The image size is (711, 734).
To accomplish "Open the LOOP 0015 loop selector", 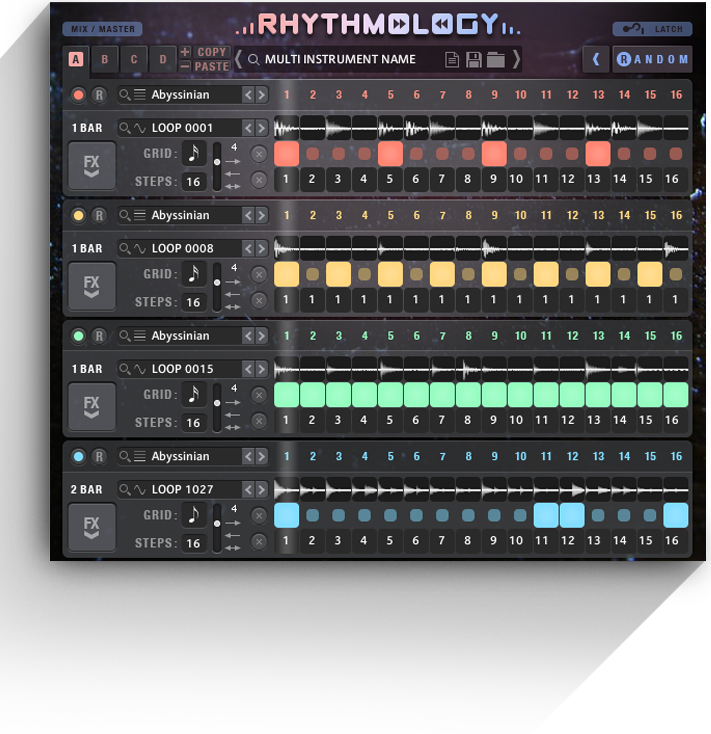I will (x=179, y=369).
